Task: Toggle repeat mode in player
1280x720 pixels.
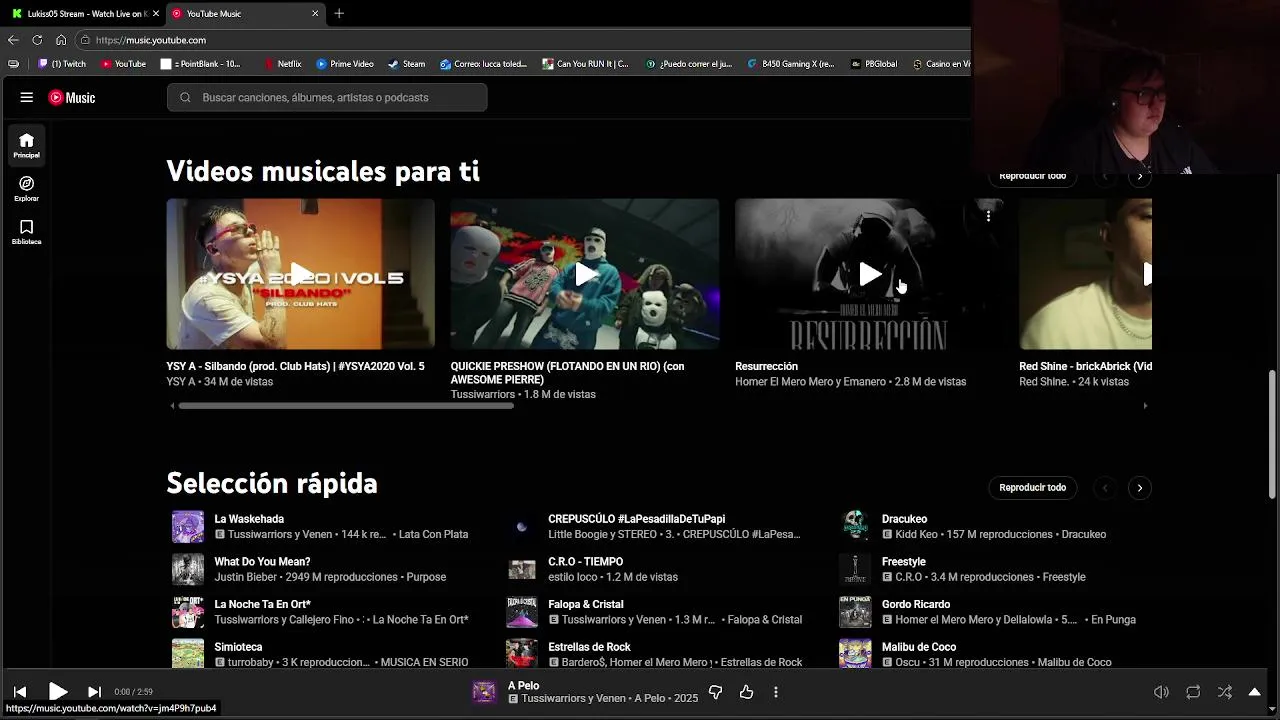Action: [1193, 692]
